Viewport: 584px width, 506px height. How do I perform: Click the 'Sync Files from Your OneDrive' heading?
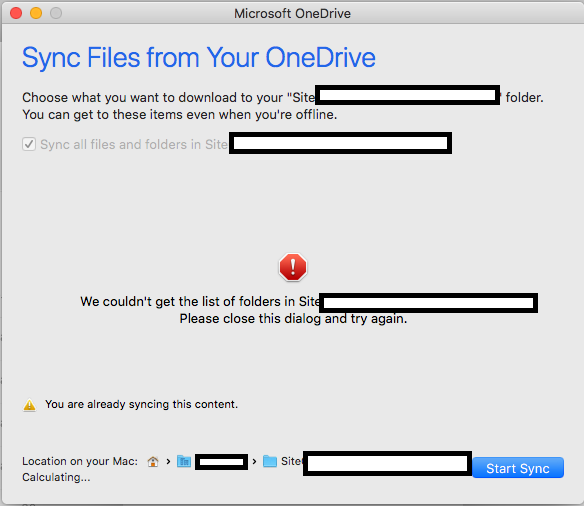[x=199, y=58]
